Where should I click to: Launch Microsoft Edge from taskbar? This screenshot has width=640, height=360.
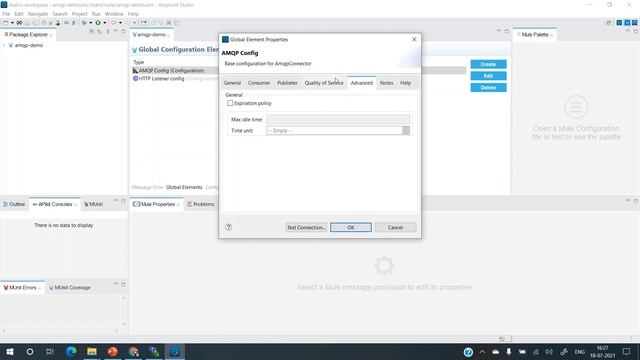71,351
